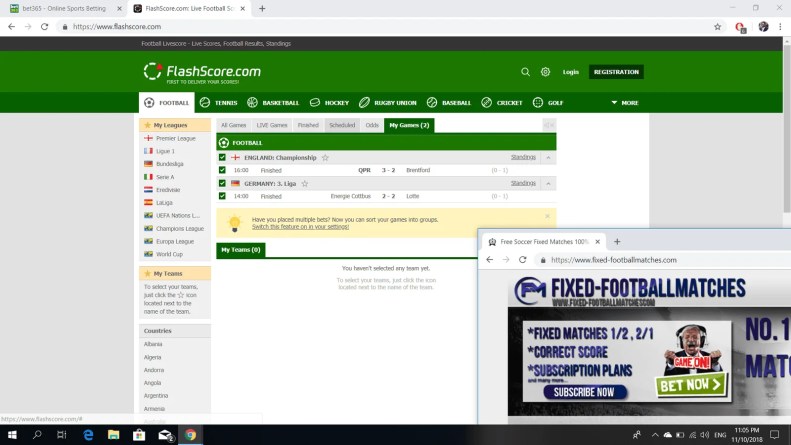Click the Chrome profile avatar icon
The width and height of the screenshot is (791, 445).
(x=763, y=27)
